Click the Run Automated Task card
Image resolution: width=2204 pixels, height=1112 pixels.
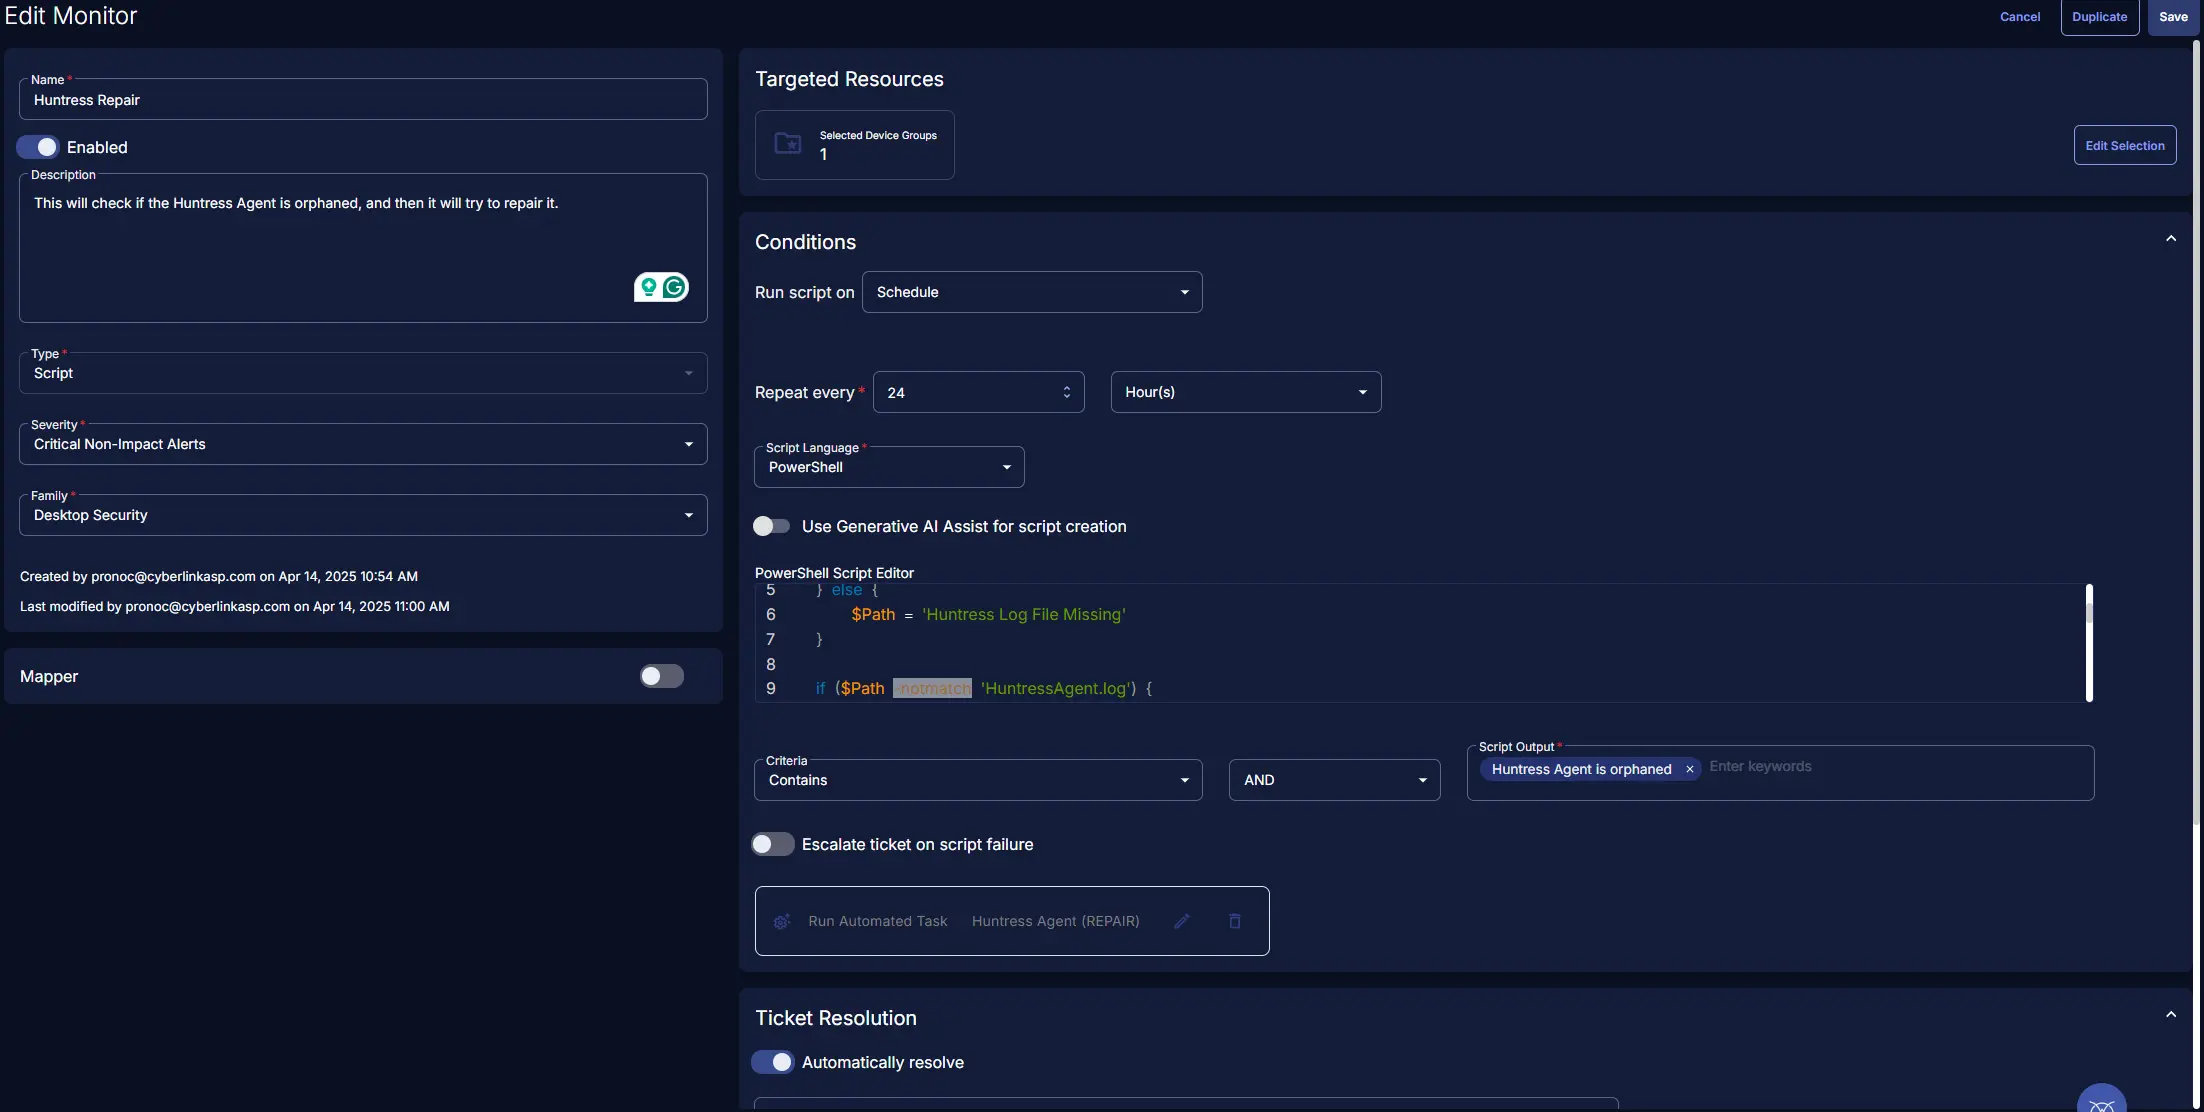click(x=1012, y=921)
